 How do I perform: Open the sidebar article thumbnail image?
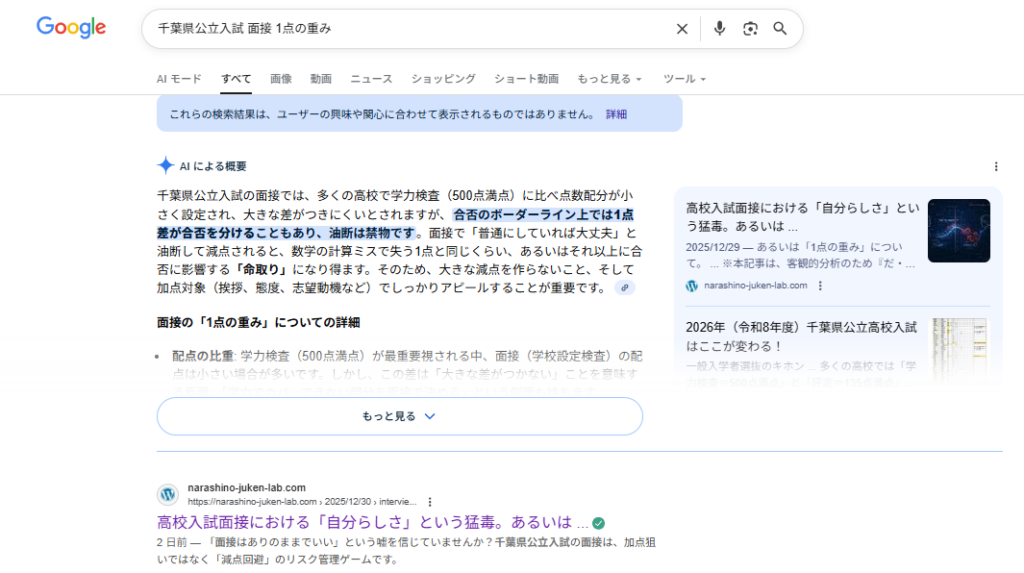[x=958, y=231]
